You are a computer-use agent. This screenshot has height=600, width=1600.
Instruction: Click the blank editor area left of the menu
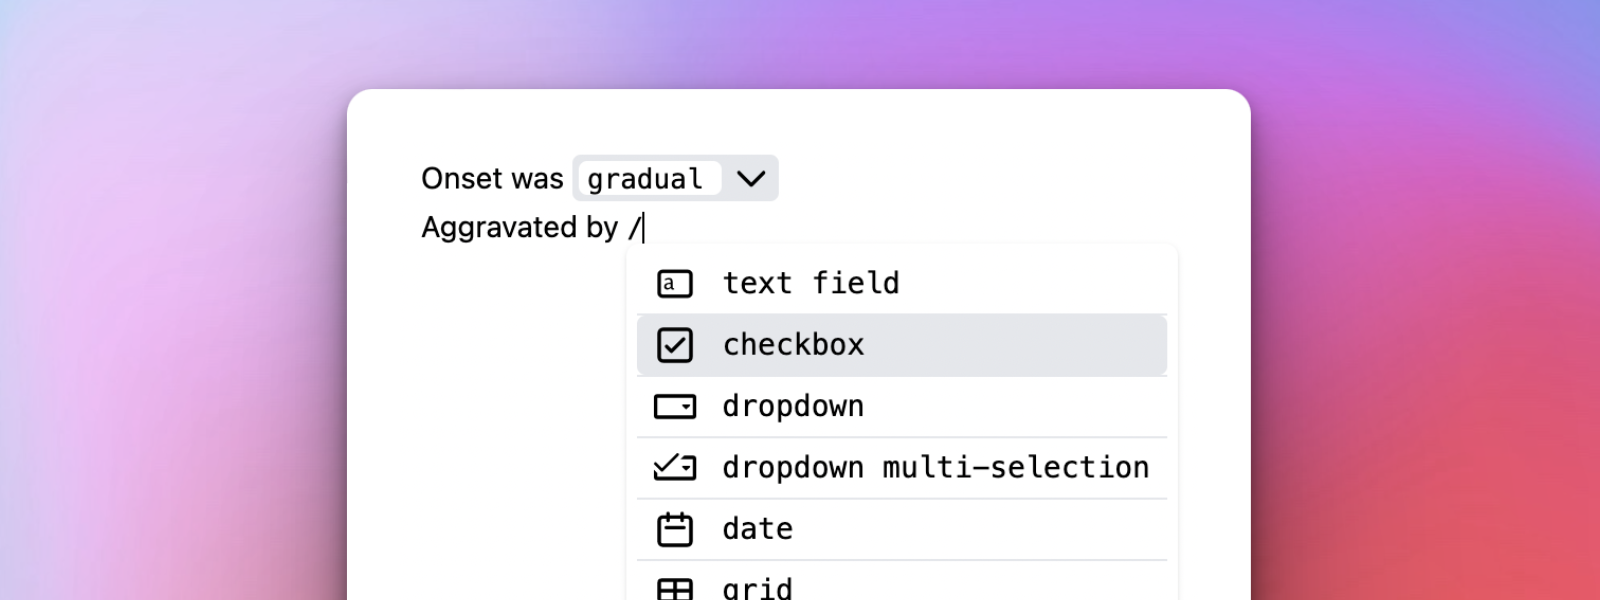pos(500,420)
